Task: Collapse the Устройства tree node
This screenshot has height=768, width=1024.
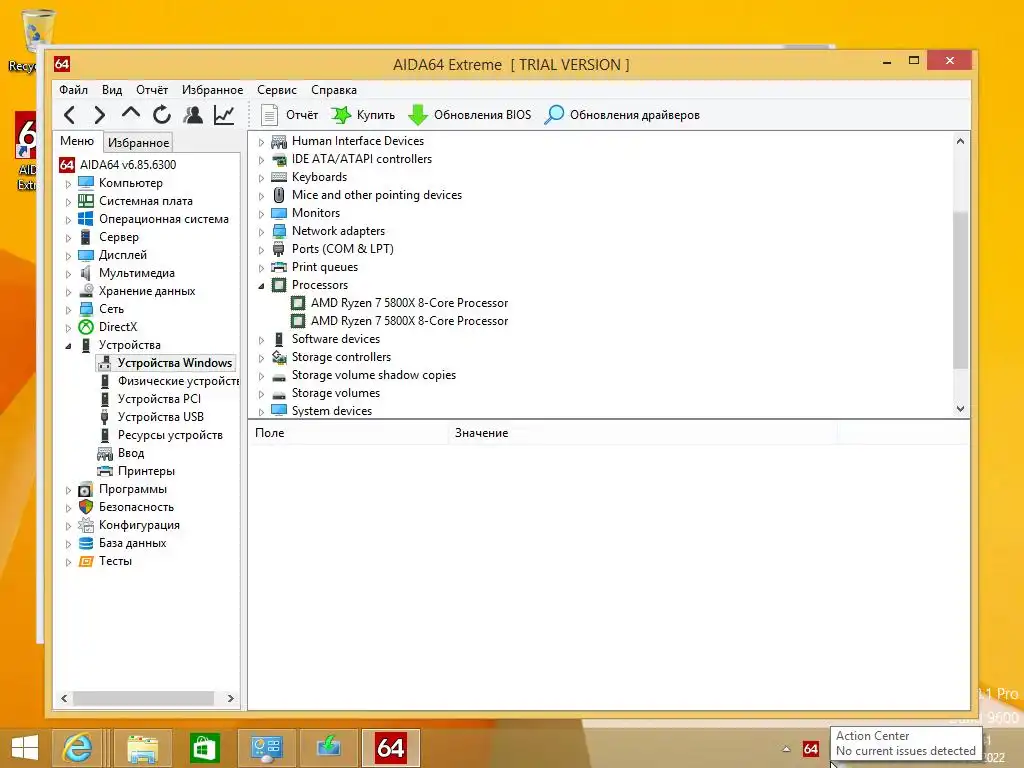Action: (69, 345)
